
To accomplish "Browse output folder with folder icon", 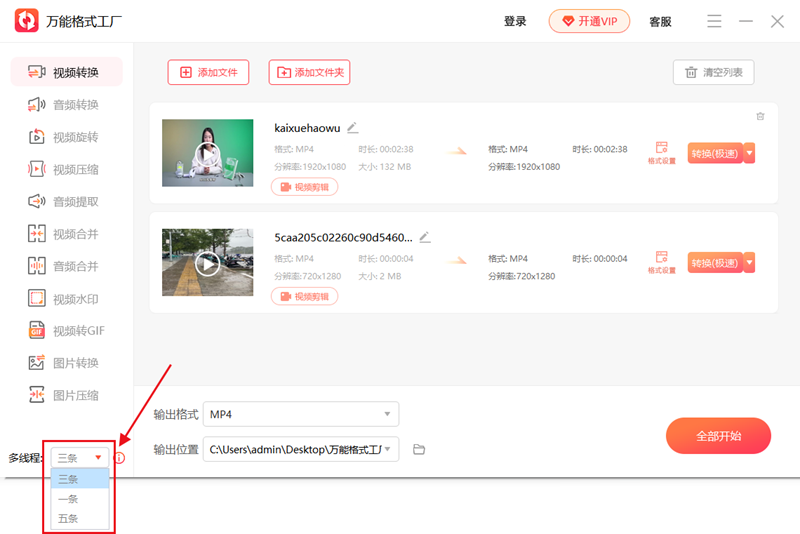I will tap(419, 449).
